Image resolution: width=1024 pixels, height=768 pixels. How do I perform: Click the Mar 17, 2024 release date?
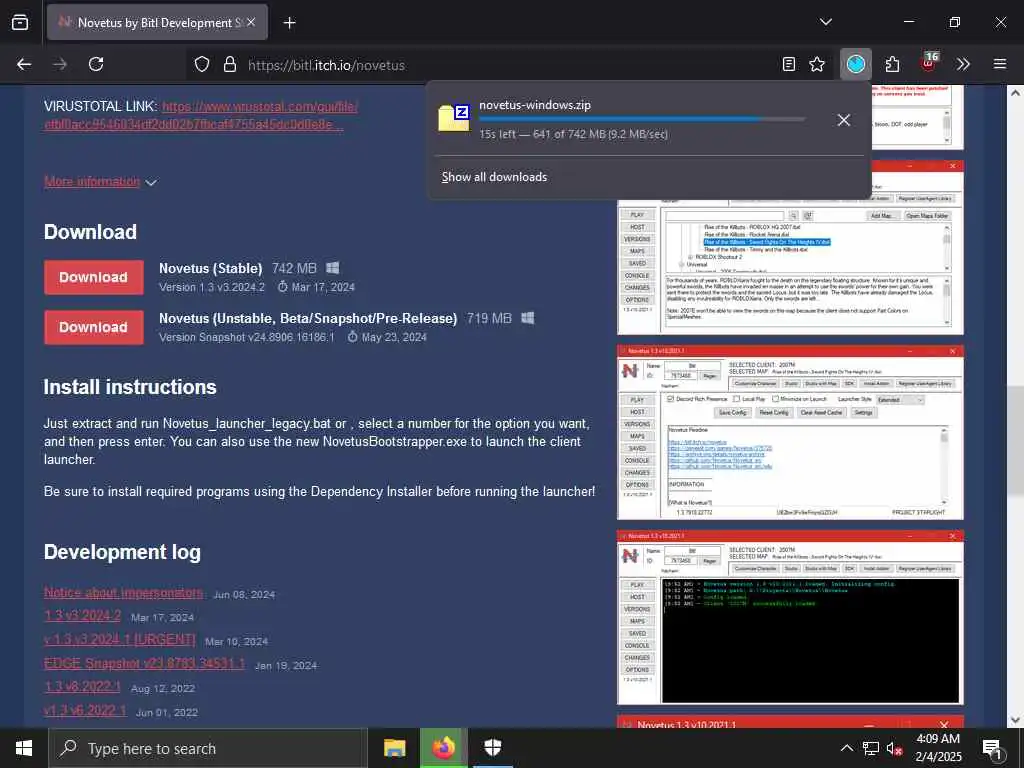[323, 287]
